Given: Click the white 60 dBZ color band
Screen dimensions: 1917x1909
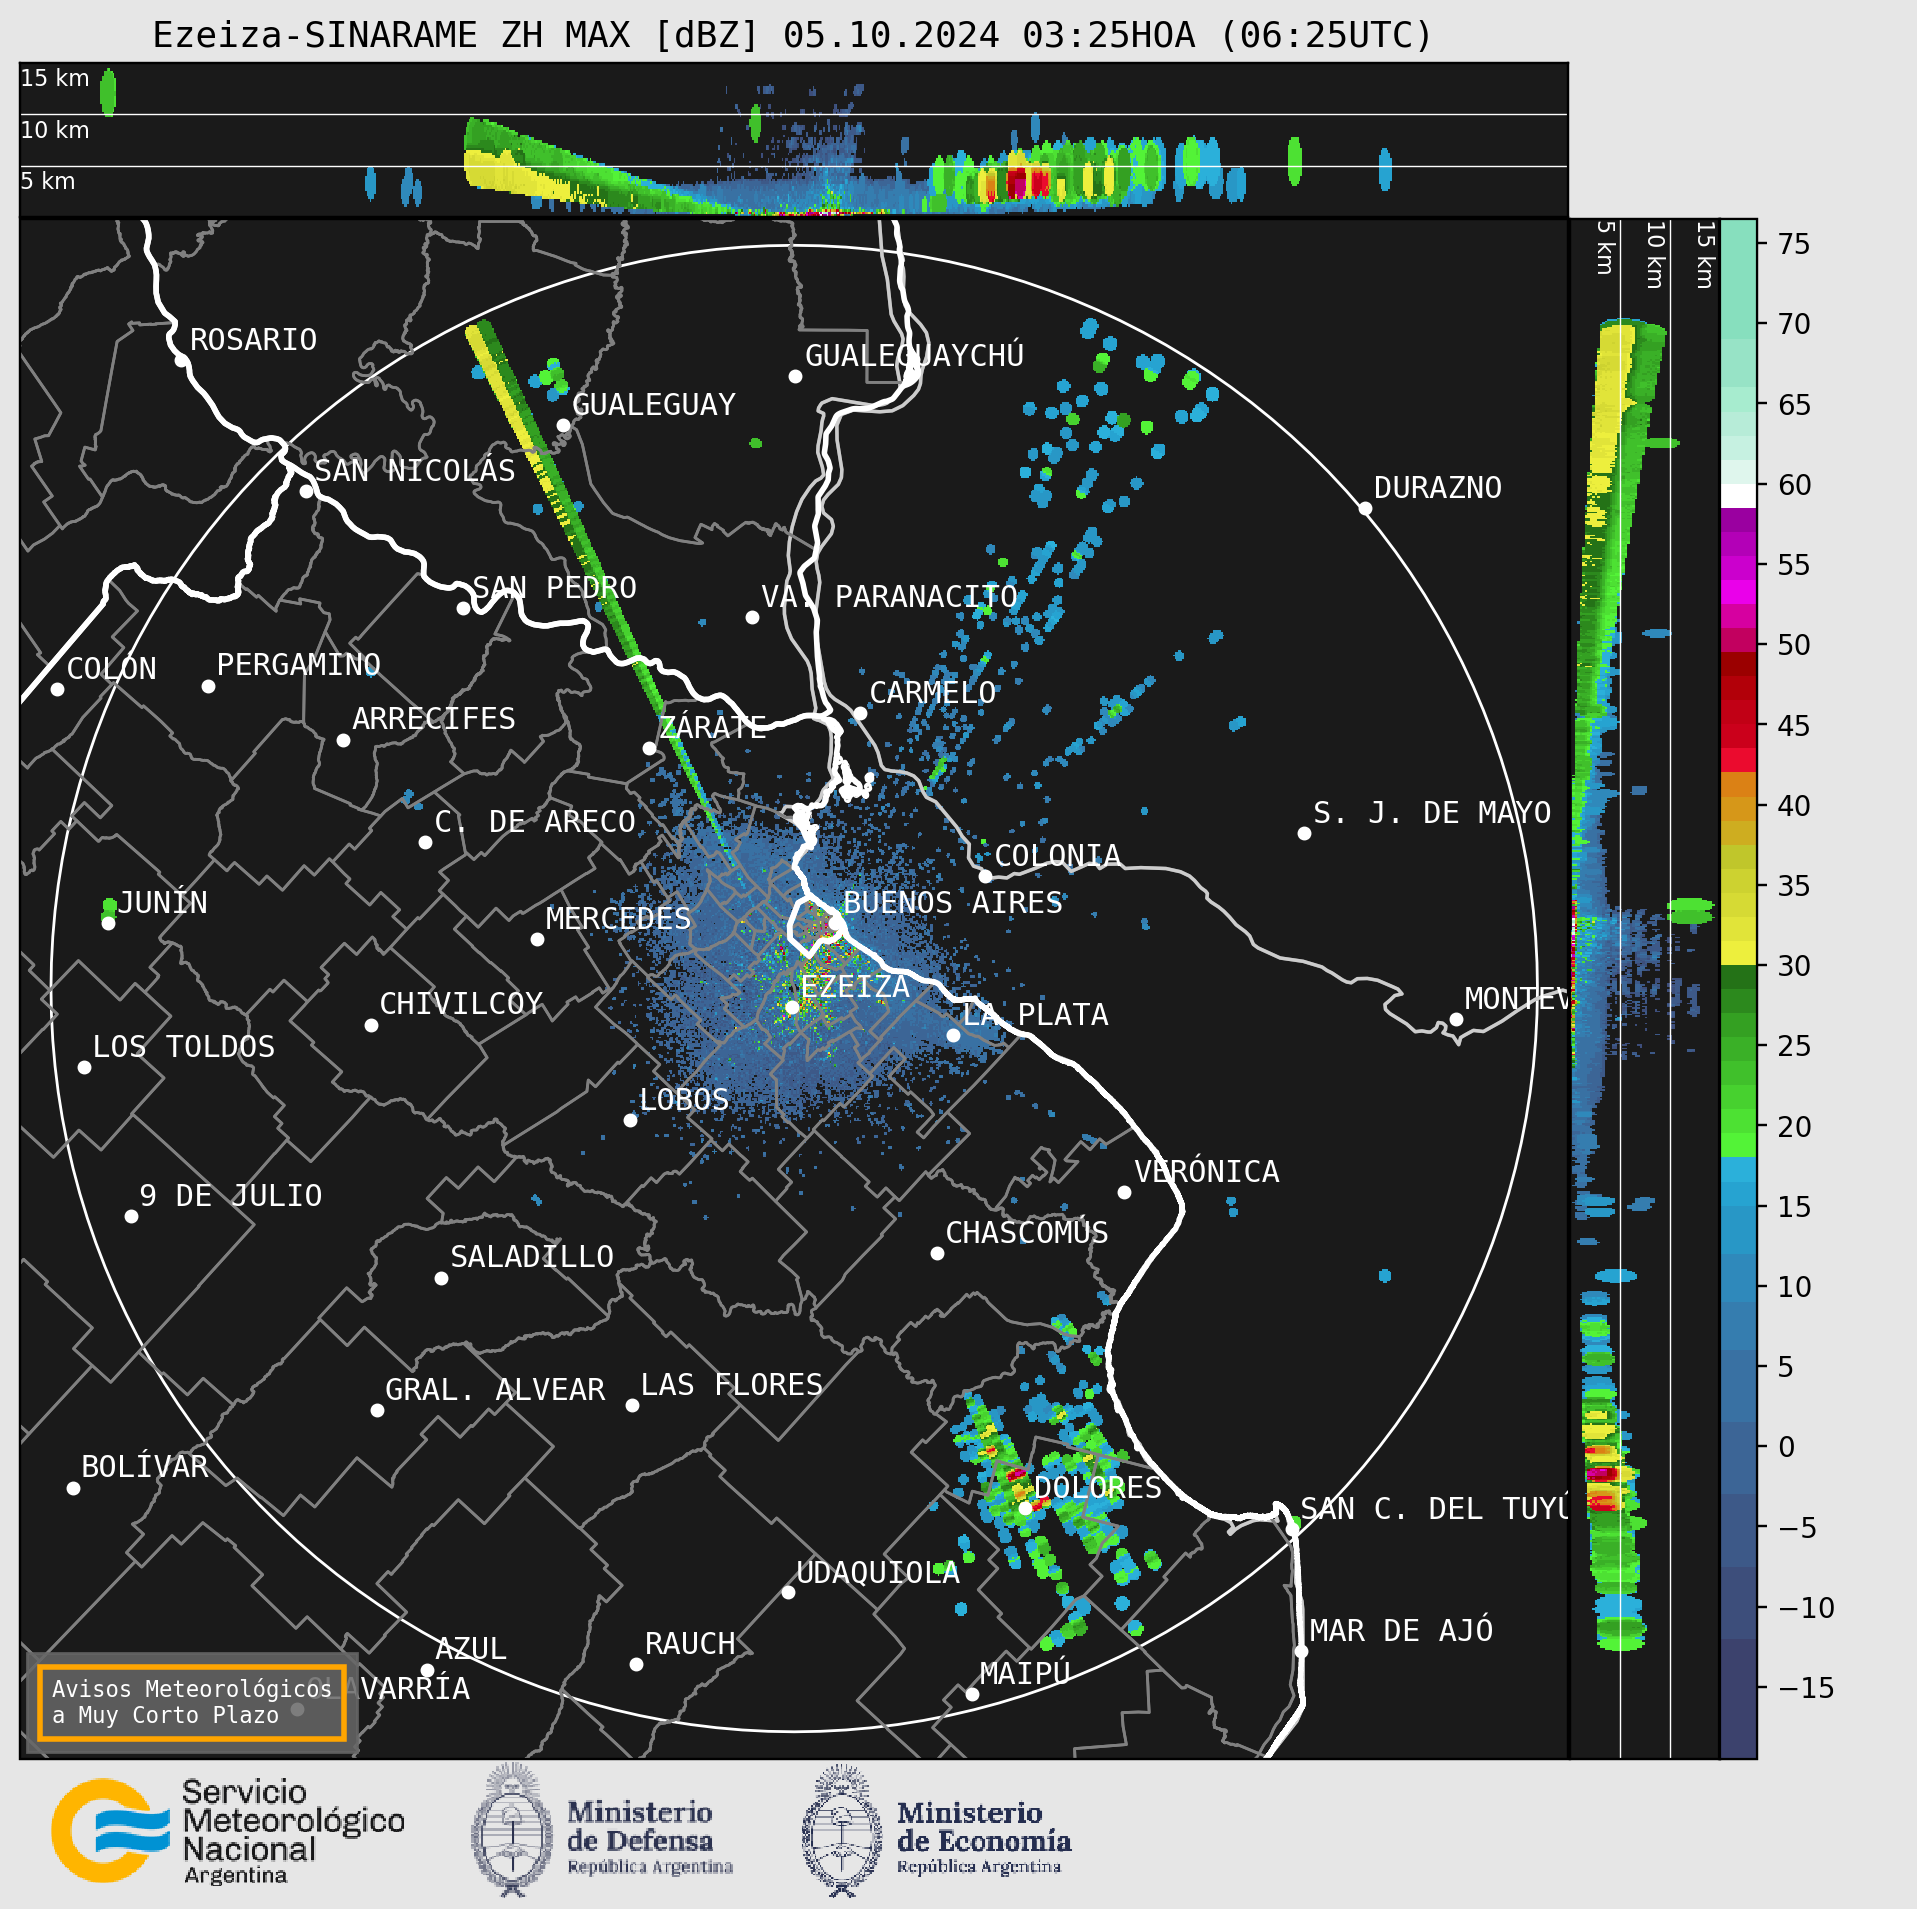Looking at the screenshot, I should tap(1738, 496).
